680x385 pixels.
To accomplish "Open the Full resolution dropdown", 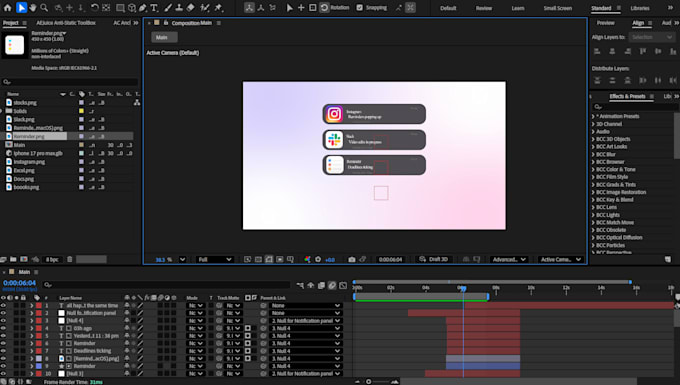I will pyautogui.click(x=215, y=259).
